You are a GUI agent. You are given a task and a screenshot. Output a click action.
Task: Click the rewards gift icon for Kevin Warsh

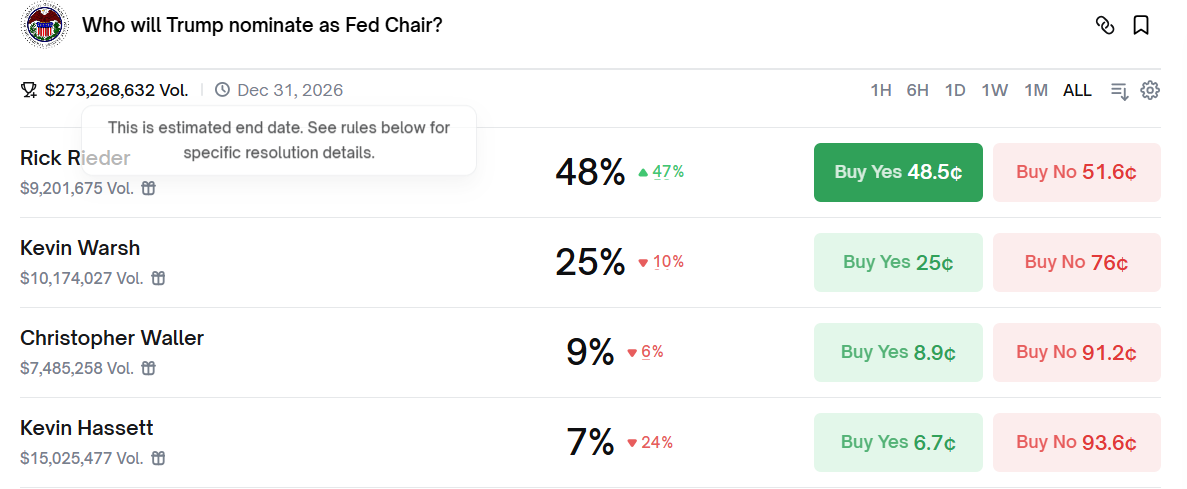[x=158, y=278]
